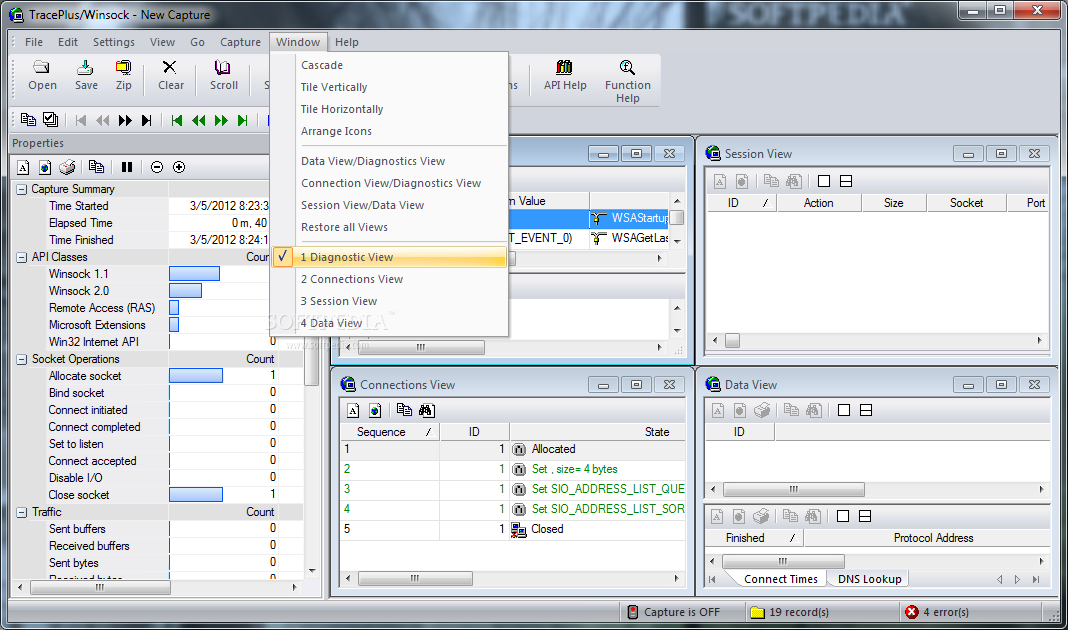This screenshot has width=1068, height=630.
Task: Open the Capture menu
Action: click(x=240, y=42)
